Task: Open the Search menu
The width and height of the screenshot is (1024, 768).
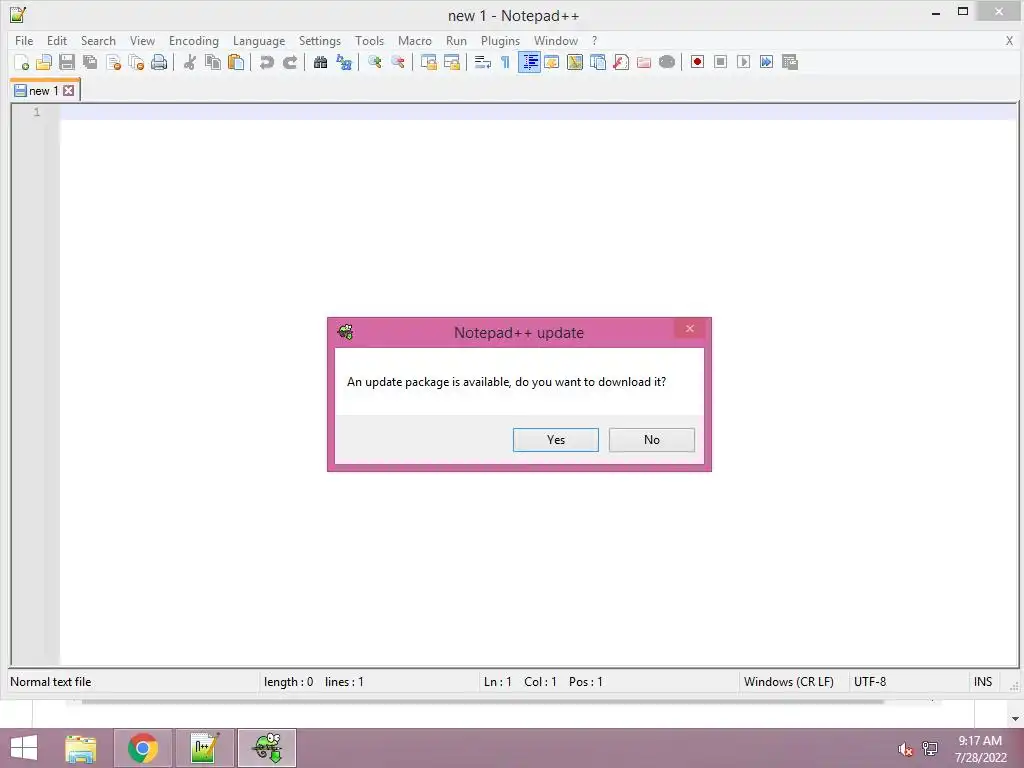Action: [98, 40]
